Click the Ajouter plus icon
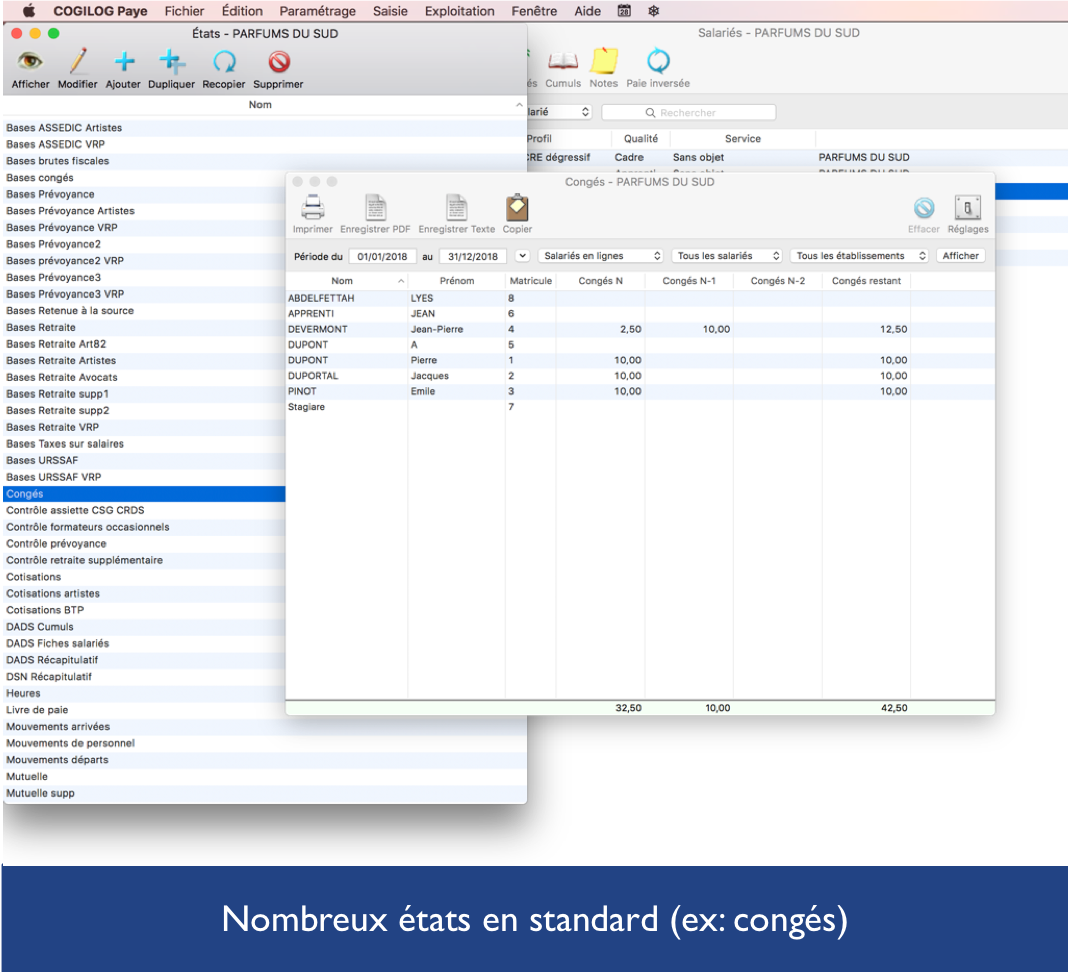1068x972 pixels. (123, 62)
